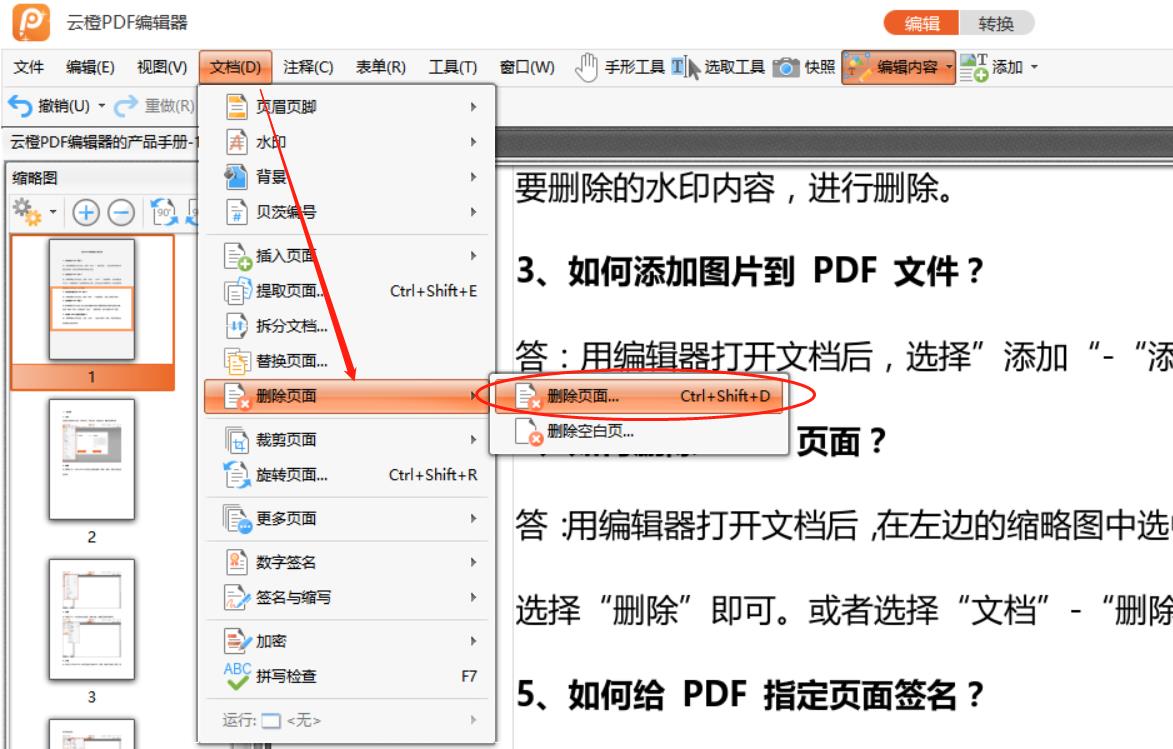Expand the 数字签名 submenu arrow
Image resolution: width=1173 pixels, height=749 pixels.
point(474,563)
